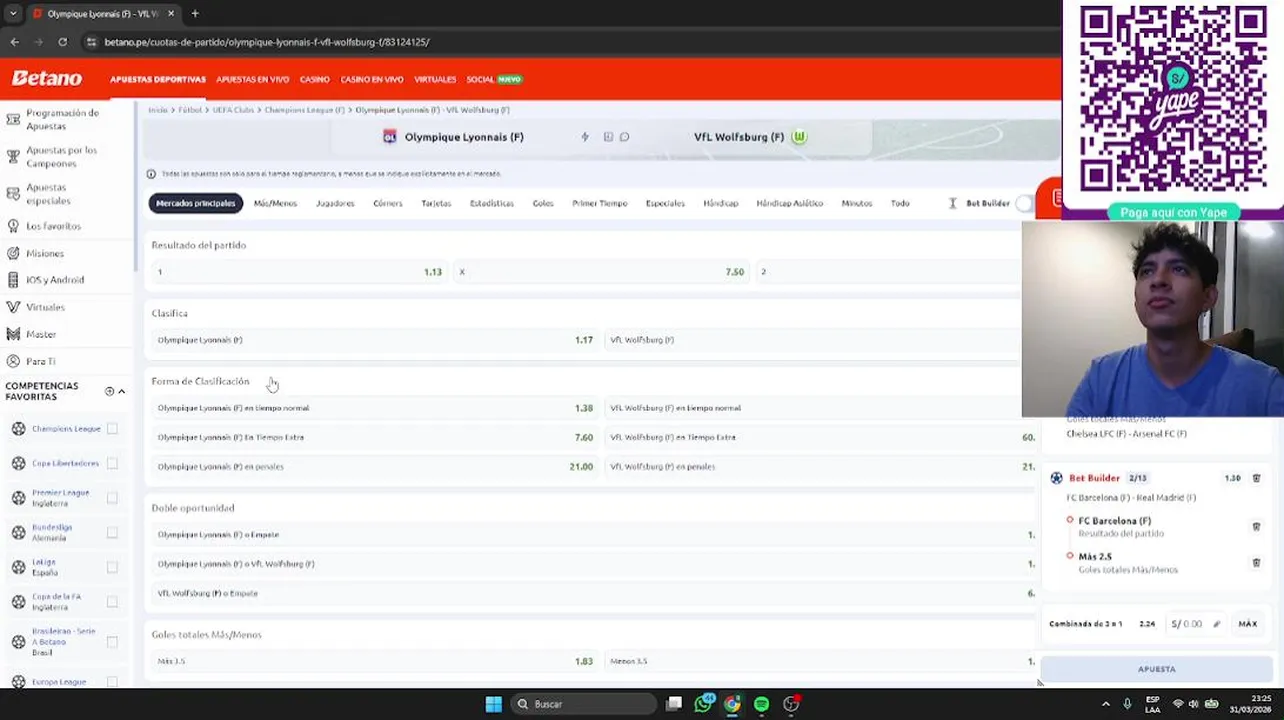Screen dimensions: 1284x720
Task: Remove Más 2.5 selection trash icon
Action: (1256, 562)
